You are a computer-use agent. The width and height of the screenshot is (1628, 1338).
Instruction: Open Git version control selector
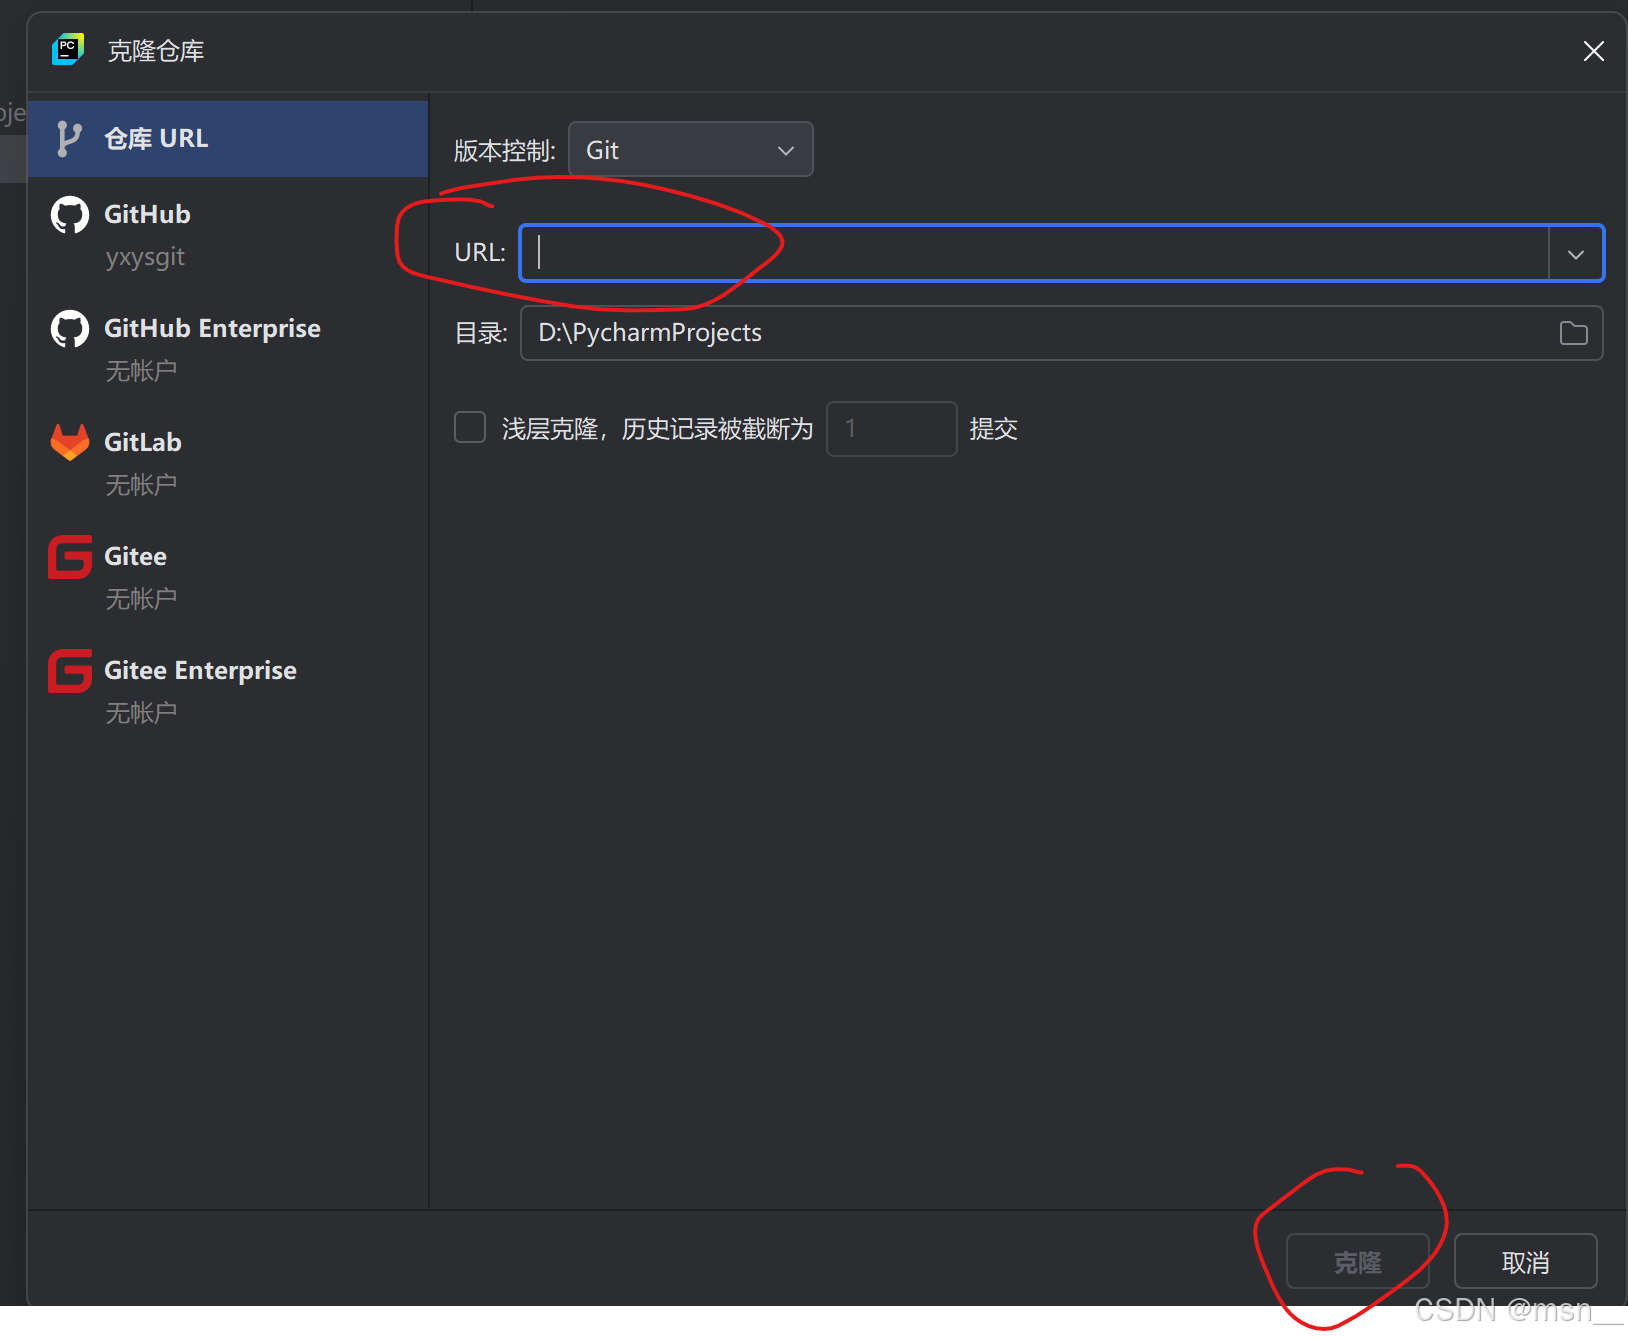[x=689, y=149]
